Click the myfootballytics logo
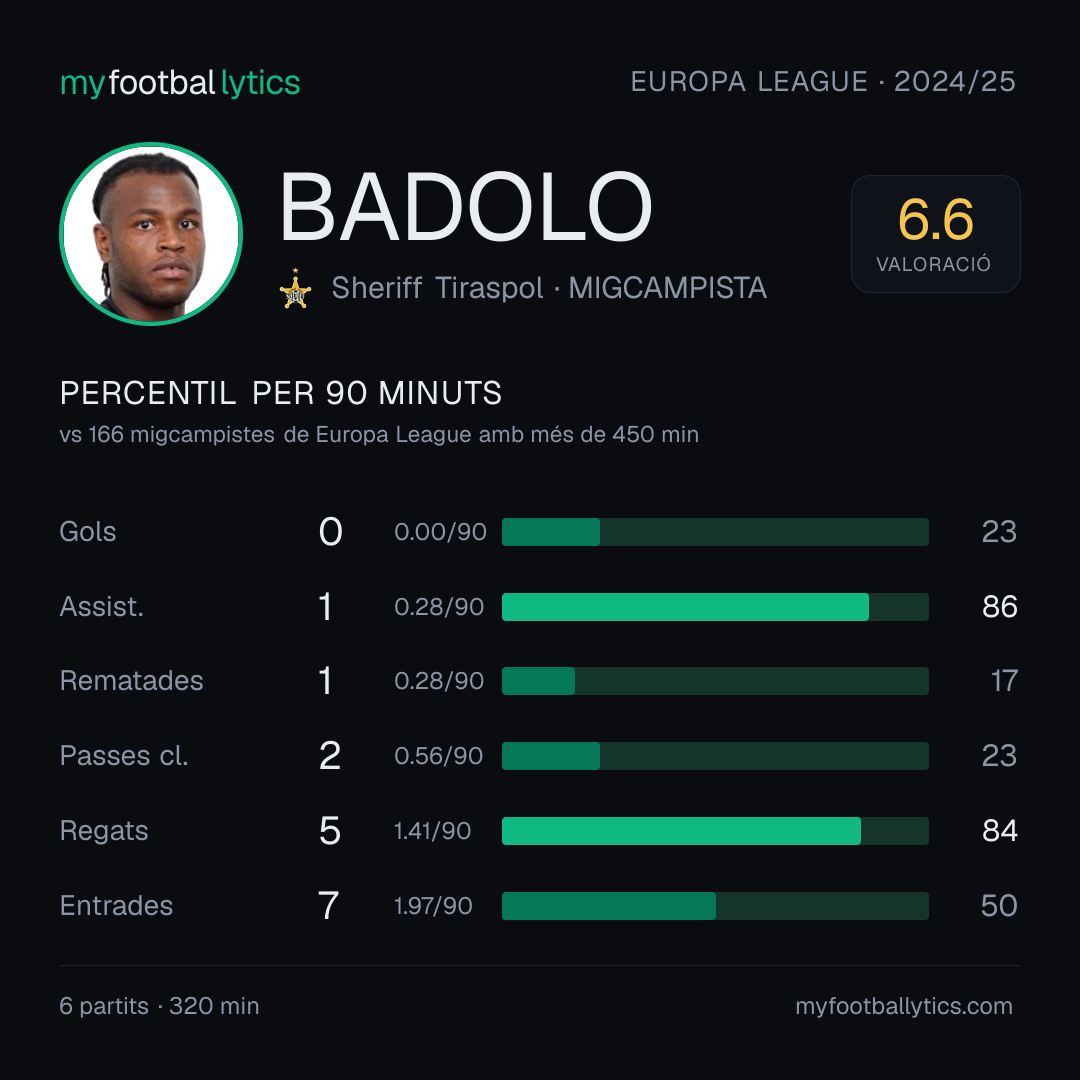Screen dimensions: 1080x1080 [180, 83]
